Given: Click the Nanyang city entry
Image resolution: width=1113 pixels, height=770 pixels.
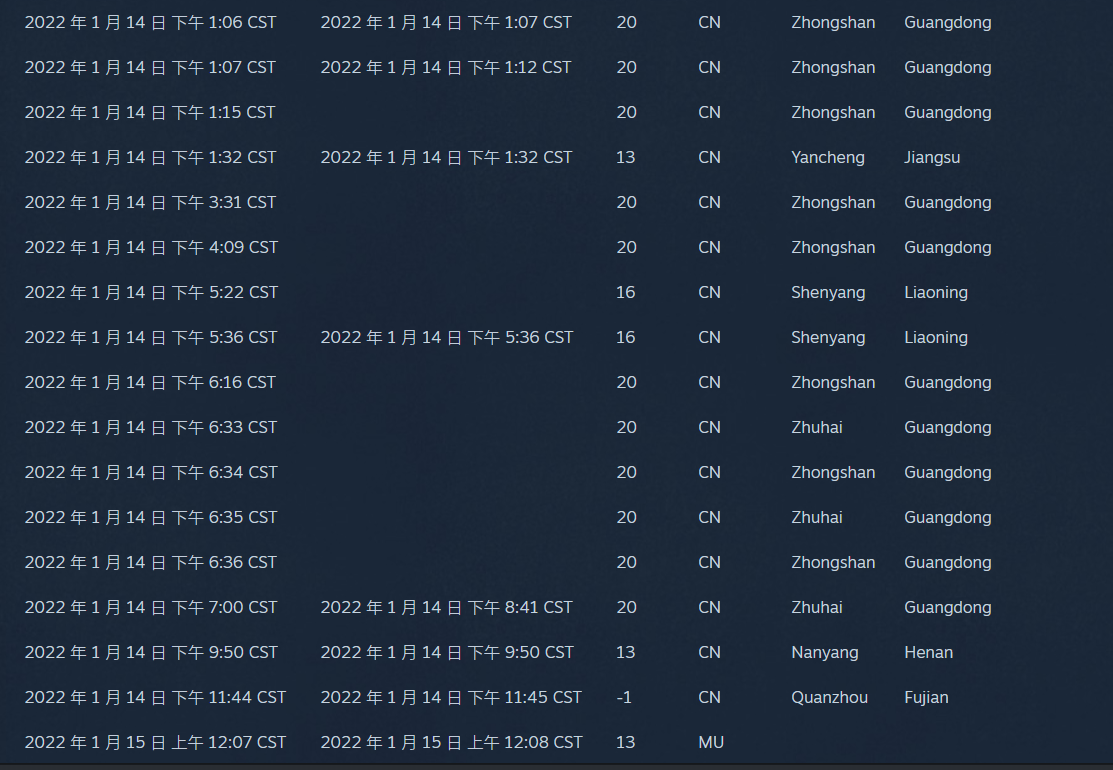Looking at the screenshot, I should click(824, 652).
